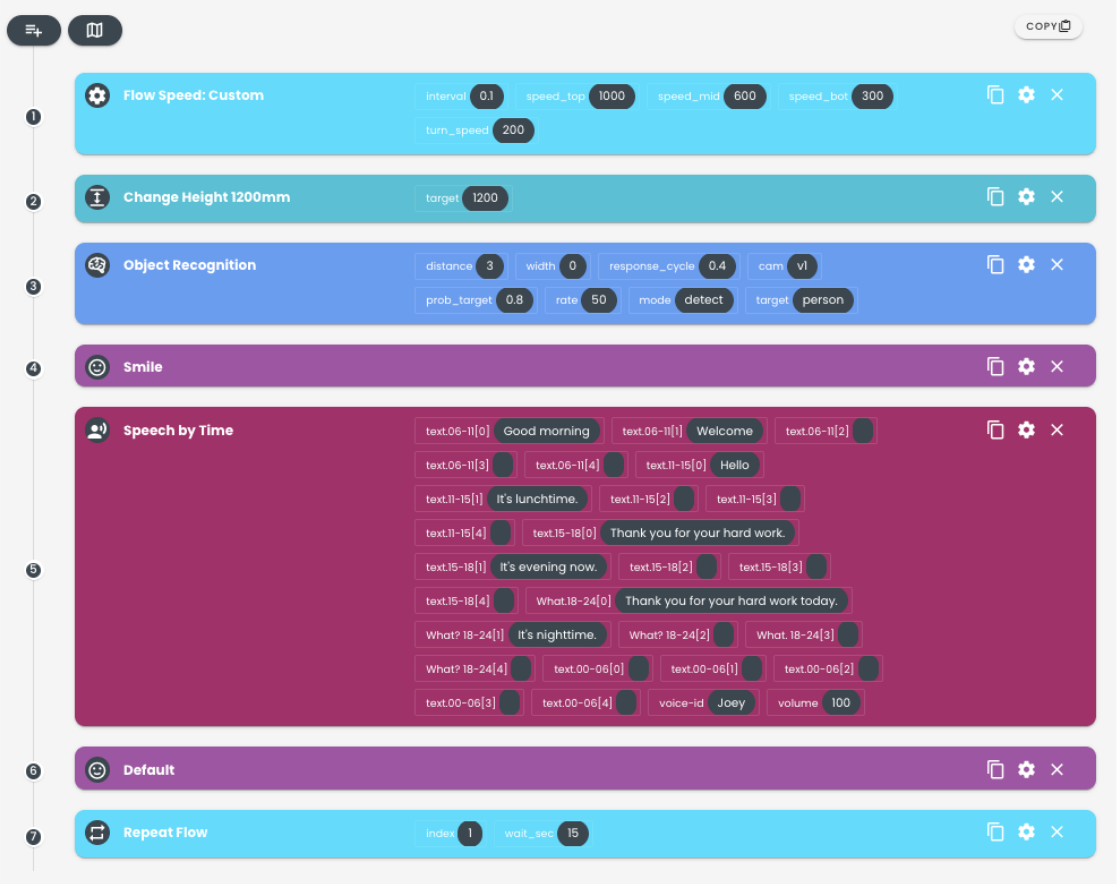Open Speech by Time settings gear
The height and width of the screenshot is (884, 1118).
pyautogui.click(x=1026, y=430)
